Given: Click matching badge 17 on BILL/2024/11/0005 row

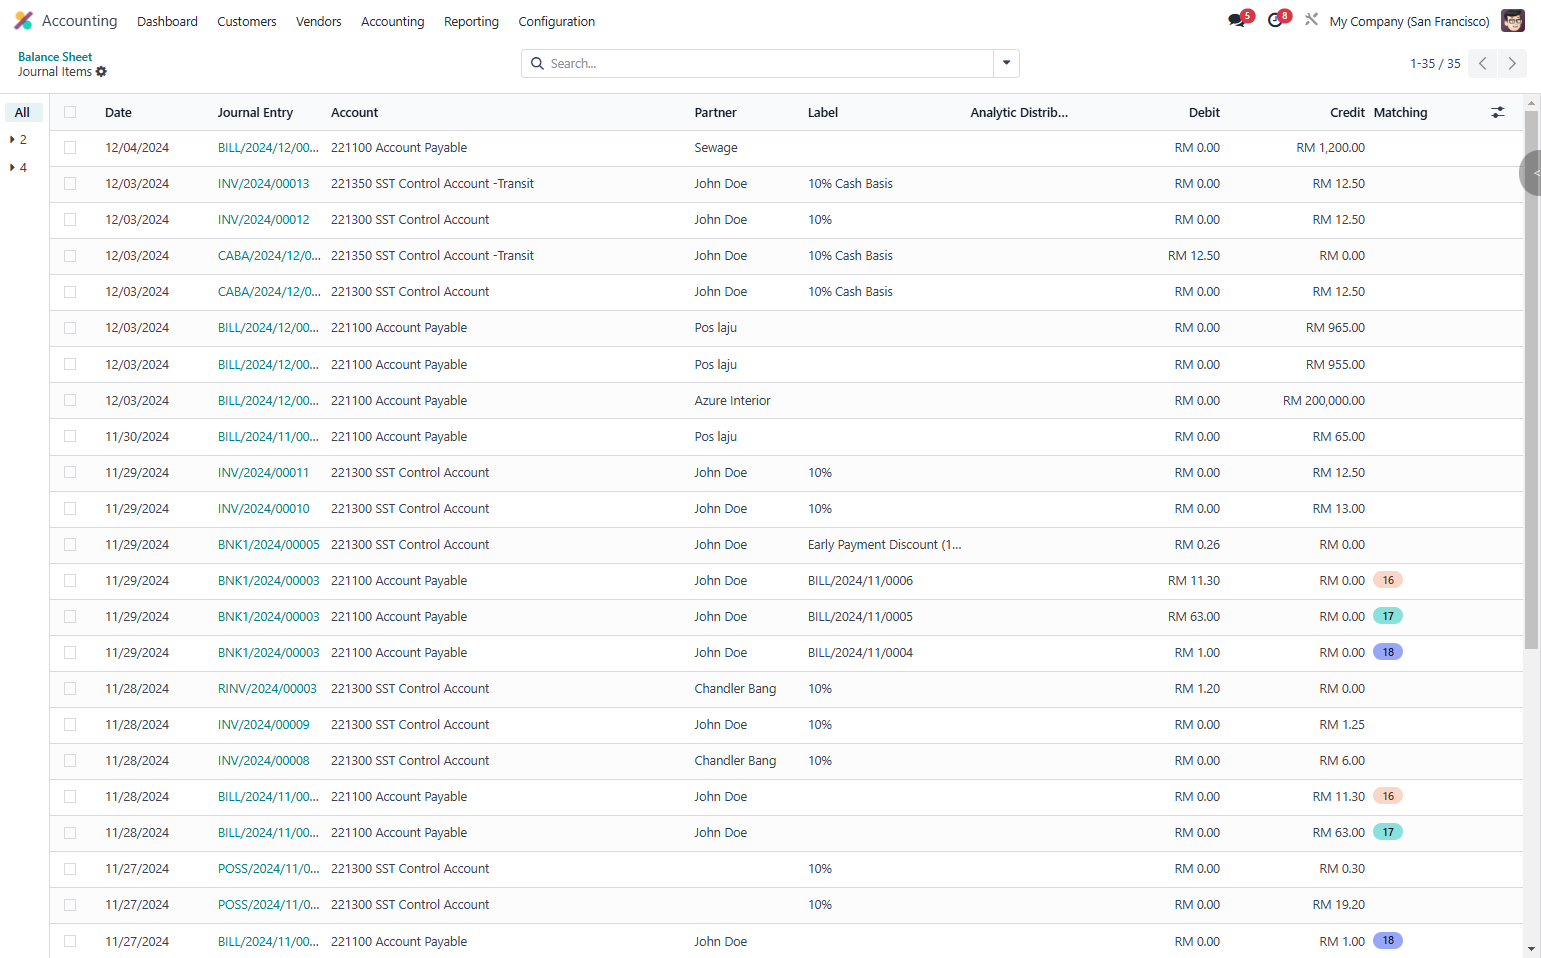Looking at the screenshot, I should [x=1388, y=616].
